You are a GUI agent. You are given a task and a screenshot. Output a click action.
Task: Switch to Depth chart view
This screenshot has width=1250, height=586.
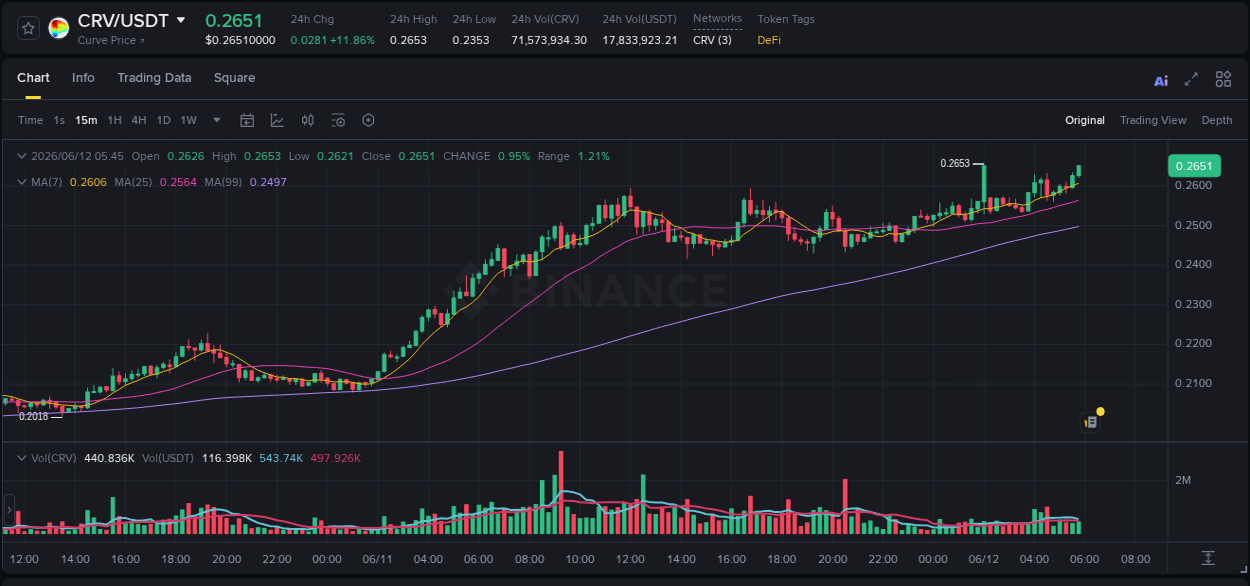point(1217,120)
